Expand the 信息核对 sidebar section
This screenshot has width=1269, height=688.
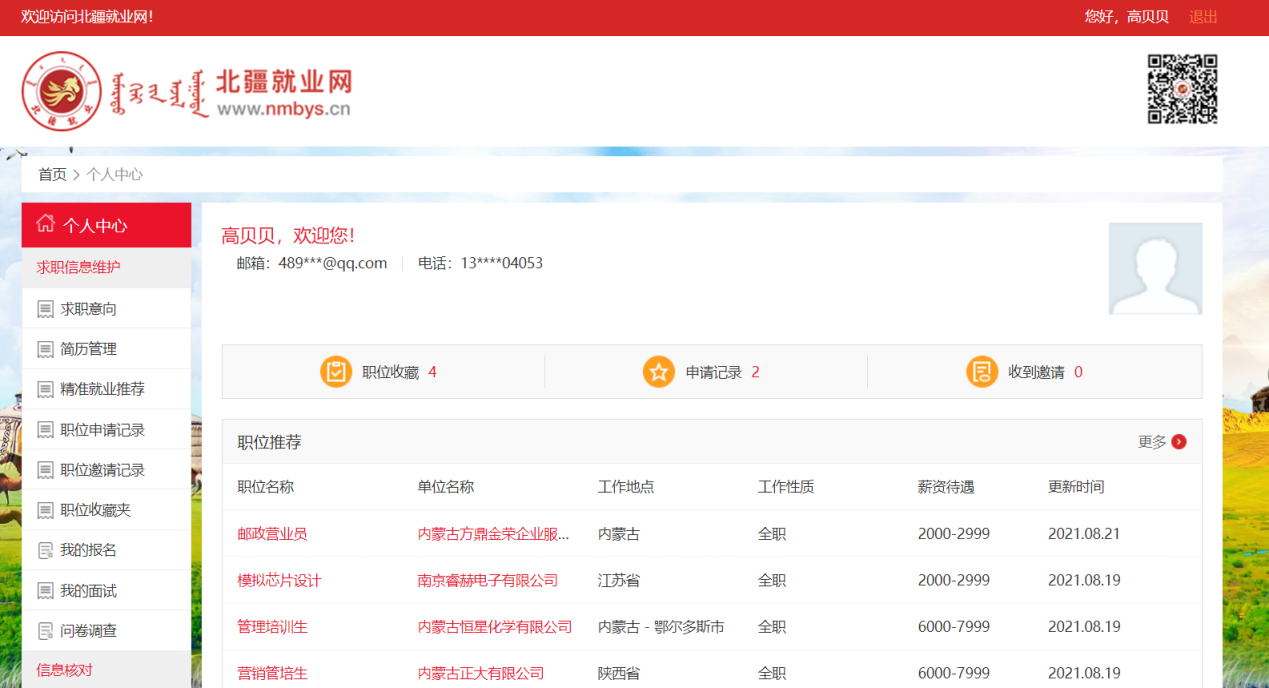pyautogui.click(x=64, y=670)
